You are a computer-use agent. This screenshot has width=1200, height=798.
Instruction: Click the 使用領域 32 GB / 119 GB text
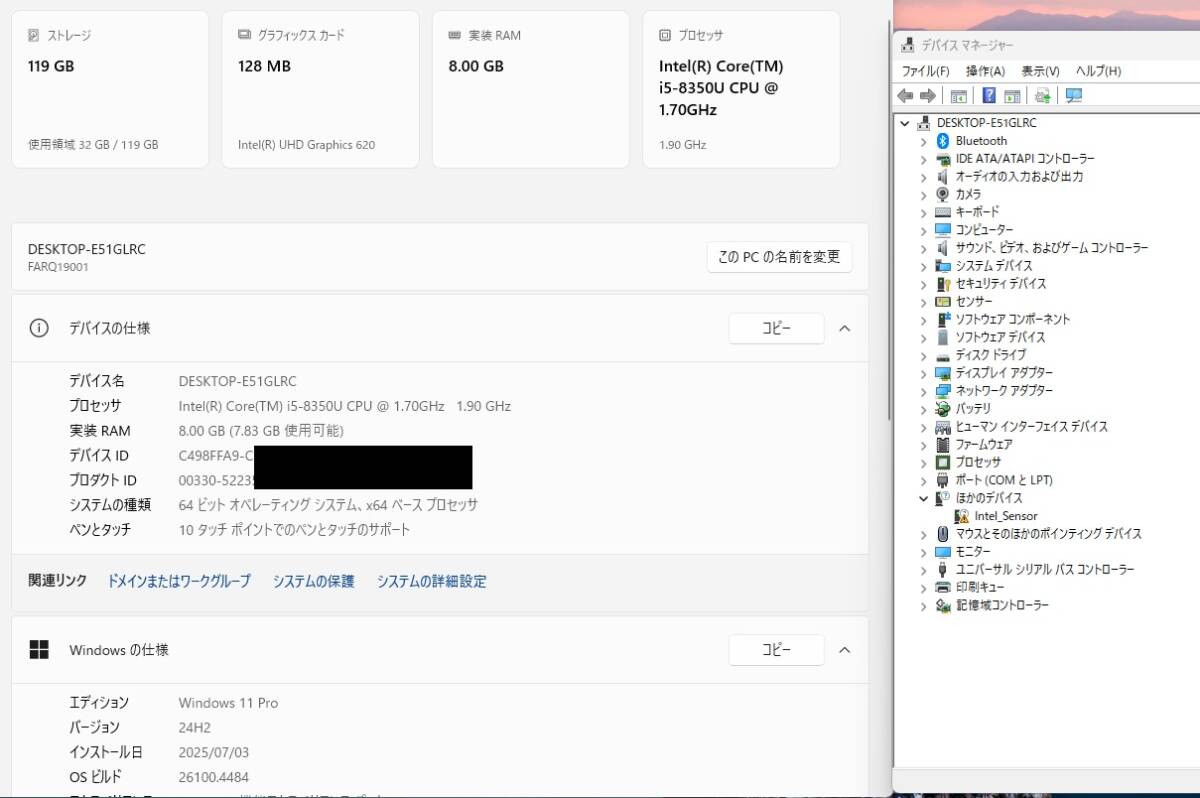[x=93, y=145]
